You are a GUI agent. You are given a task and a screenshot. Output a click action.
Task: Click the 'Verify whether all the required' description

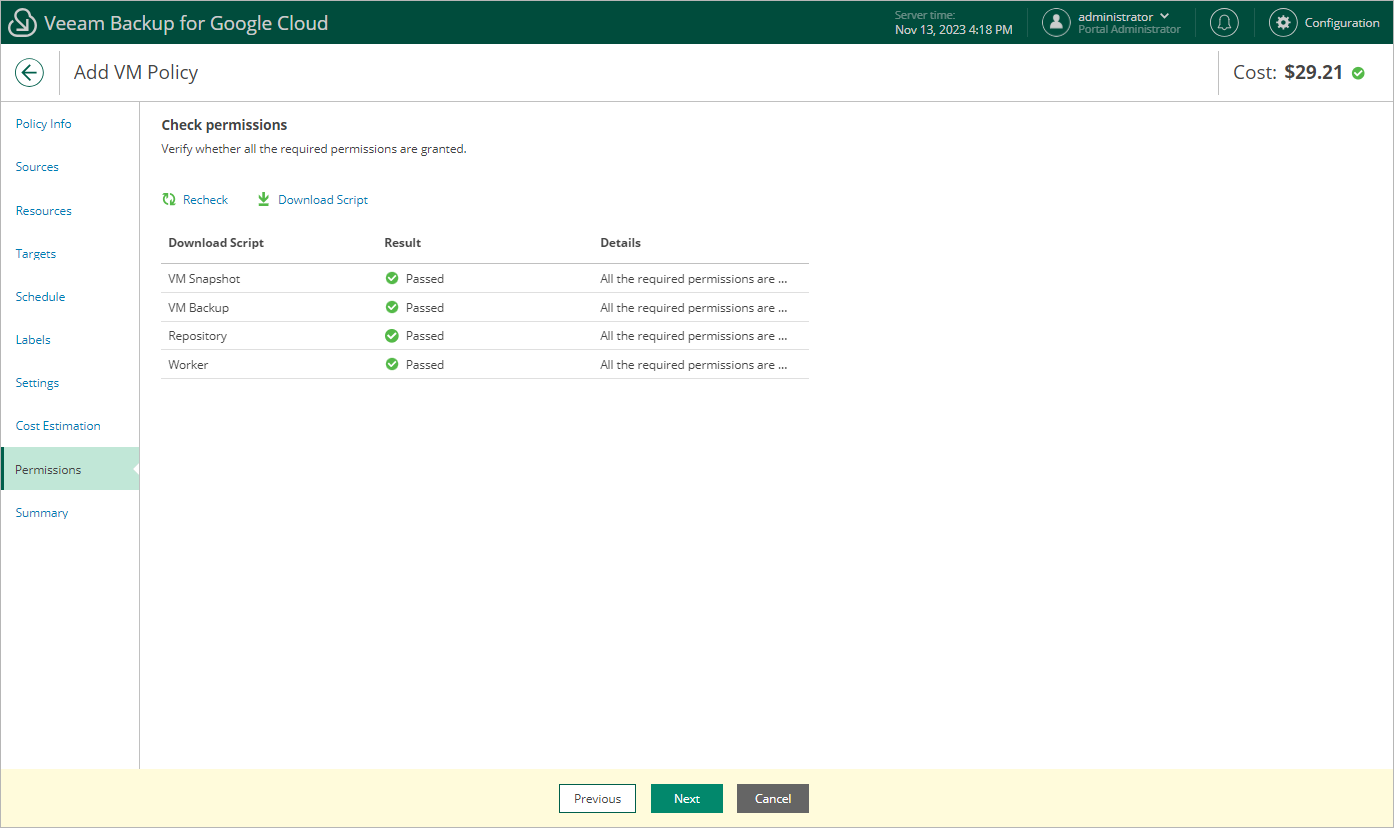click(314, 149)
